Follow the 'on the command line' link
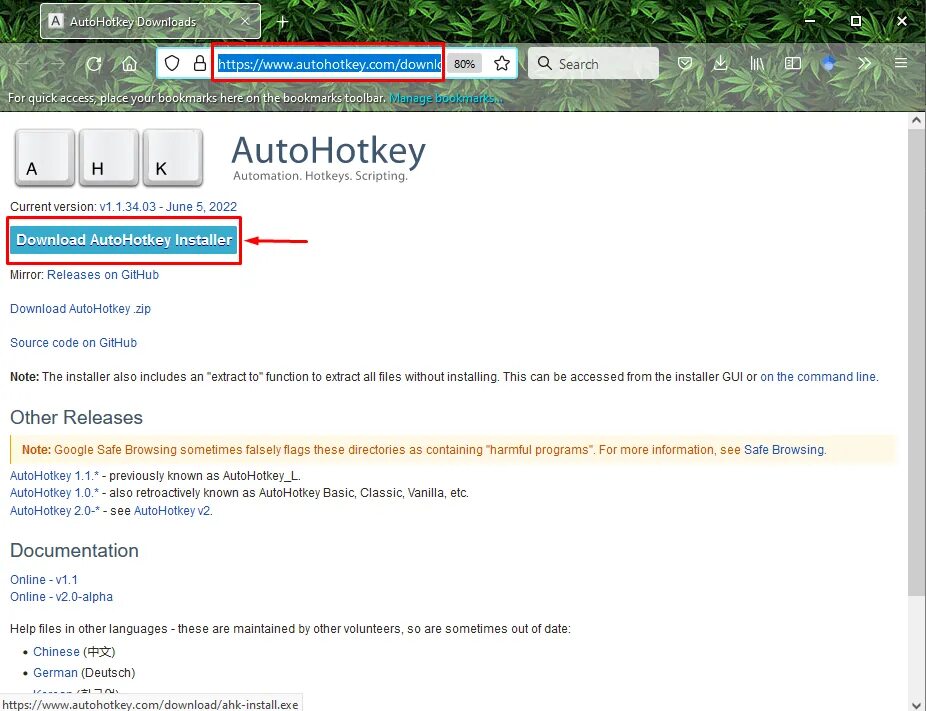The height and width of the screenshot is (711, 926). pyautogui.click(x=818, y=377)
